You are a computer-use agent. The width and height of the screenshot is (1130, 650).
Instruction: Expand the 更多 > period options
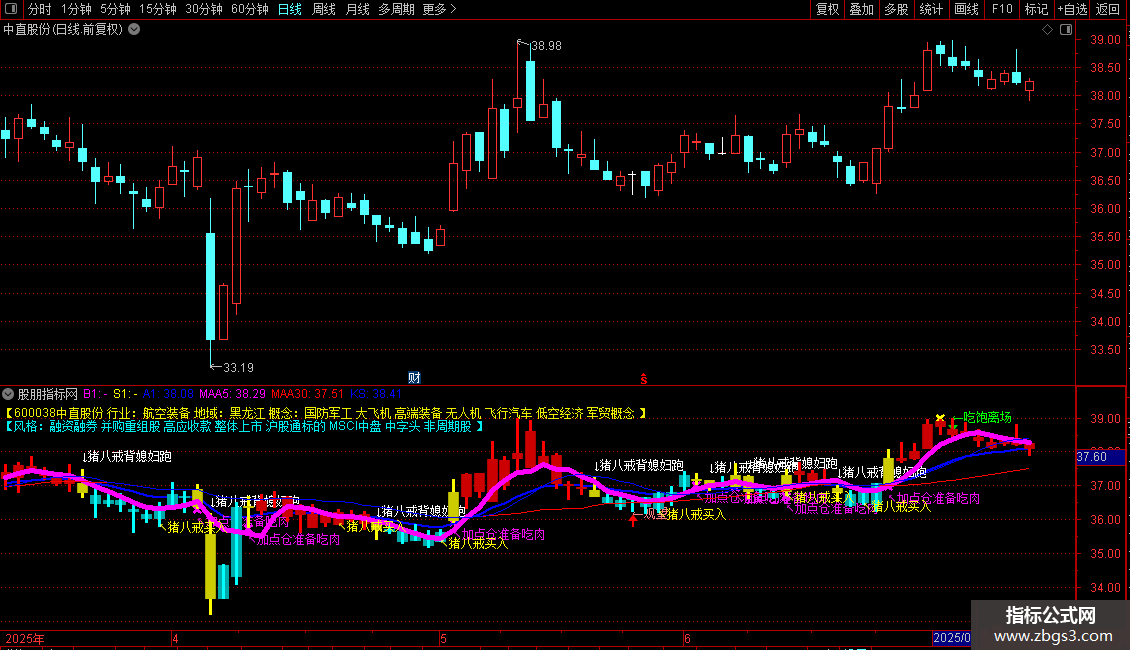click(439, 9)
